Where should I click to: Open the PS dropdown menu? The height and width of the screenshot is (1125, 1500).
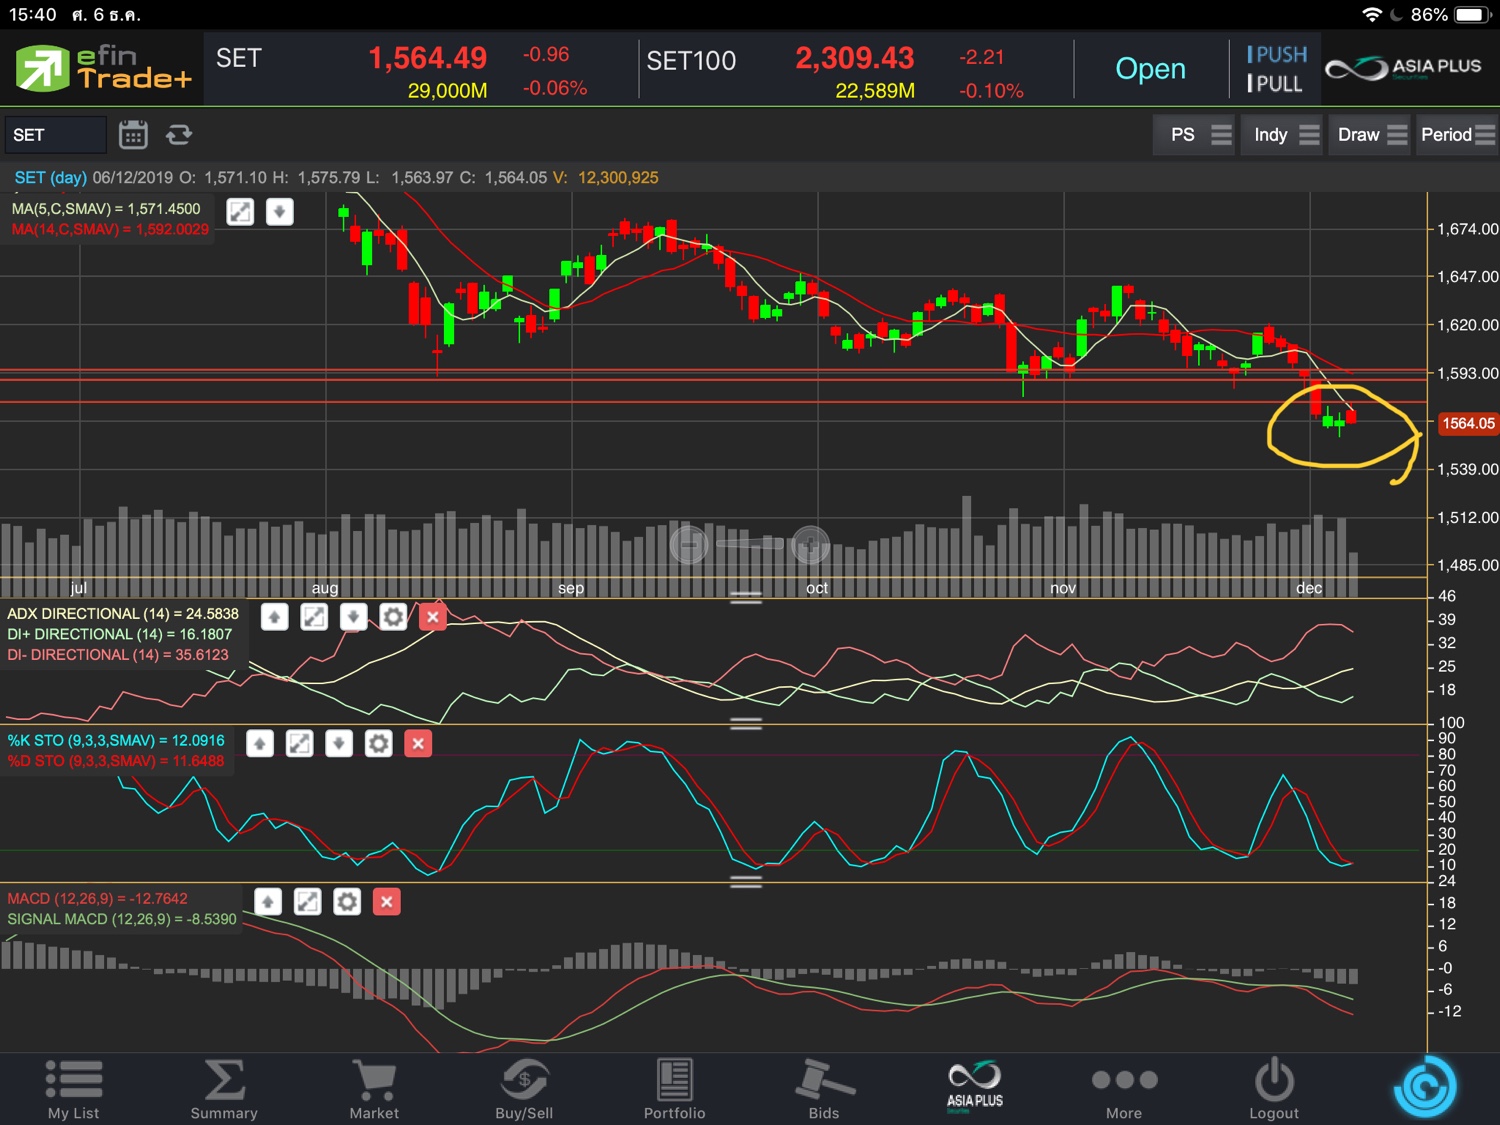pos(1194,135)
